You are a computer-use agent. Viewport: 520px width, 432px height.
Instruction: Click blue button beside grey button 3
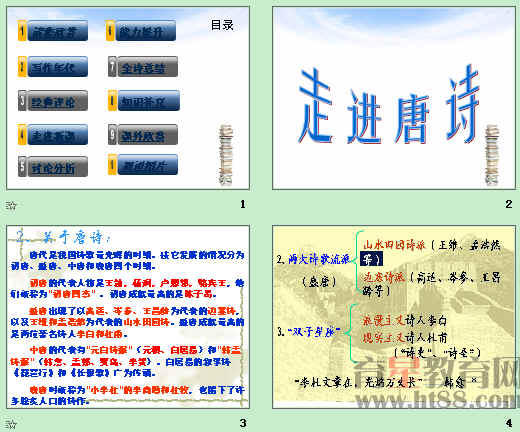coord(144,101)
